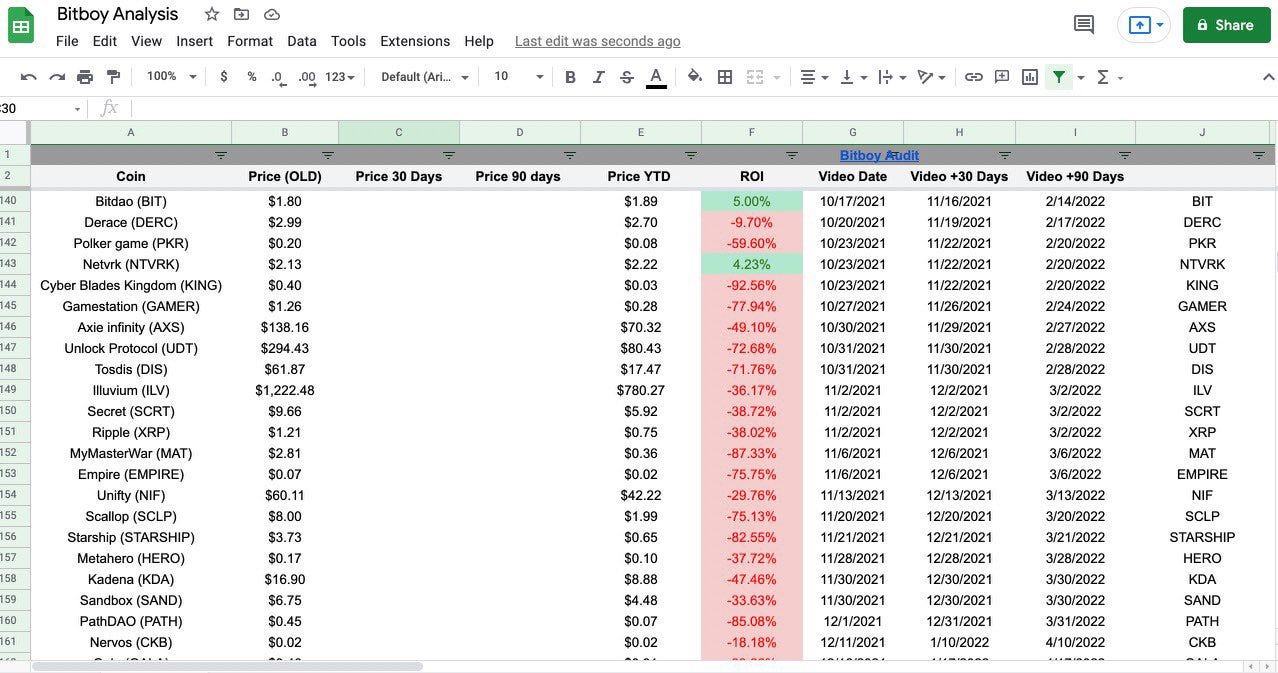Click the Share button
1278x673 pixels.
(1226, 25)
